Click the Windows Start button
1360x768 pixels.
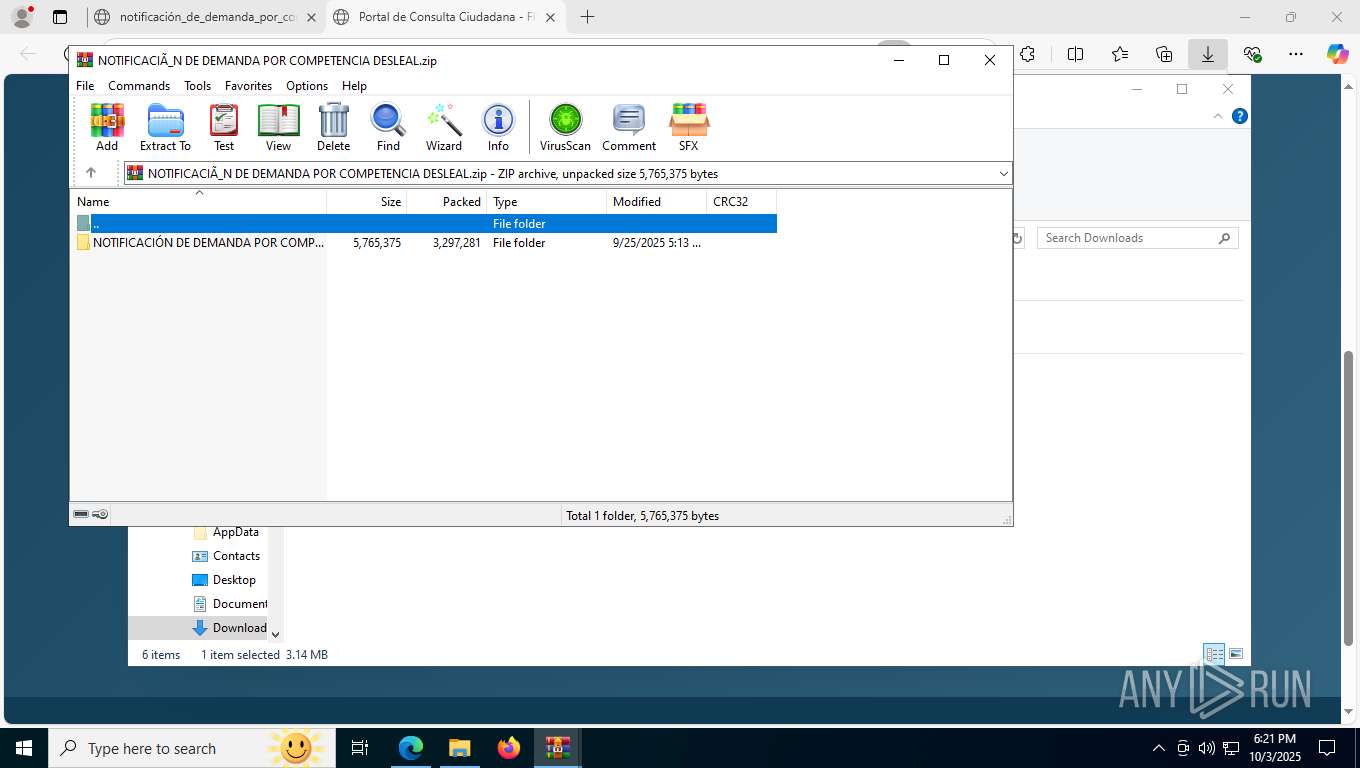(x=23, y=748)
